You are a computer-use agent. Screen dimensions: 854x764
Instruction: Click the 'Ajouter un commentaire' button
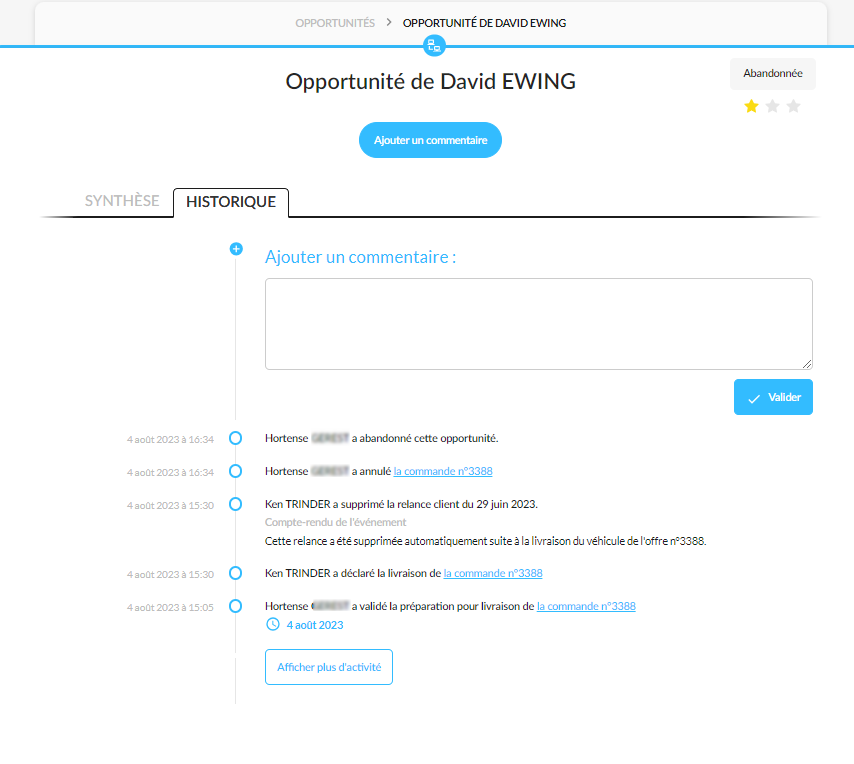pyautogui.click(x=430, y=140)
